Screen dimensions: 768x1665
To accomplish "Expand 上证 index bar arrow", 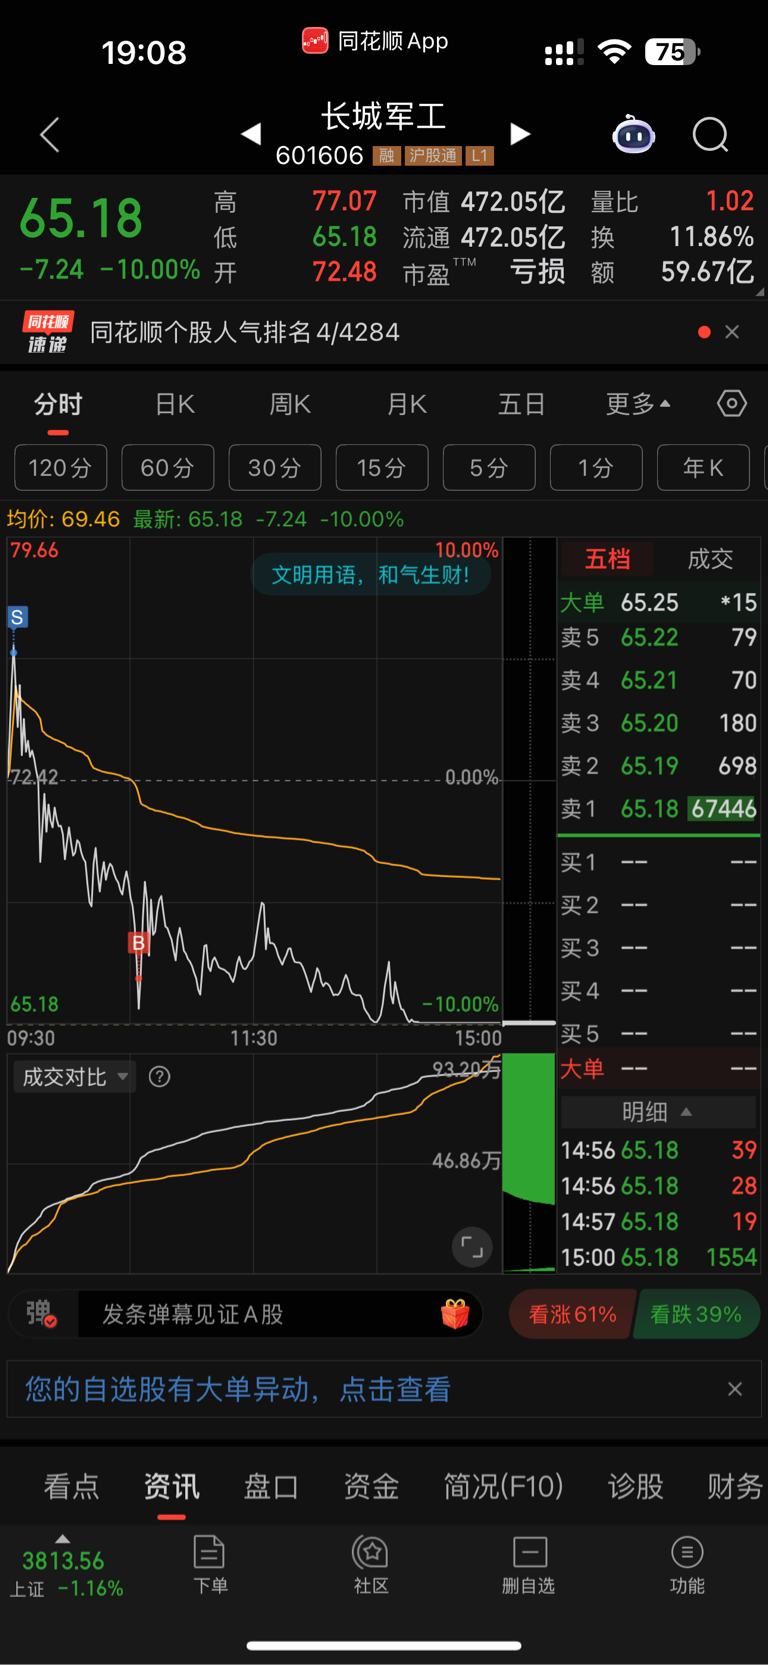I will point(62,1539).
